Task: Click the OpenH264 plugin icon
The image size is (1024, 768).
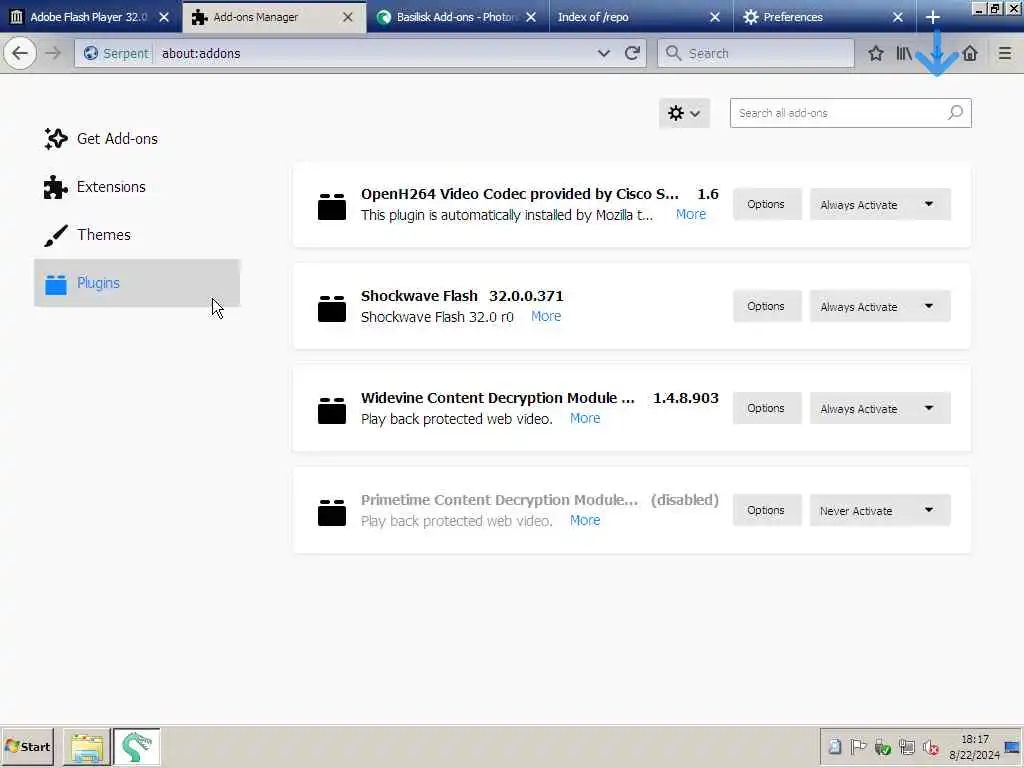Action: click(332, 206)
